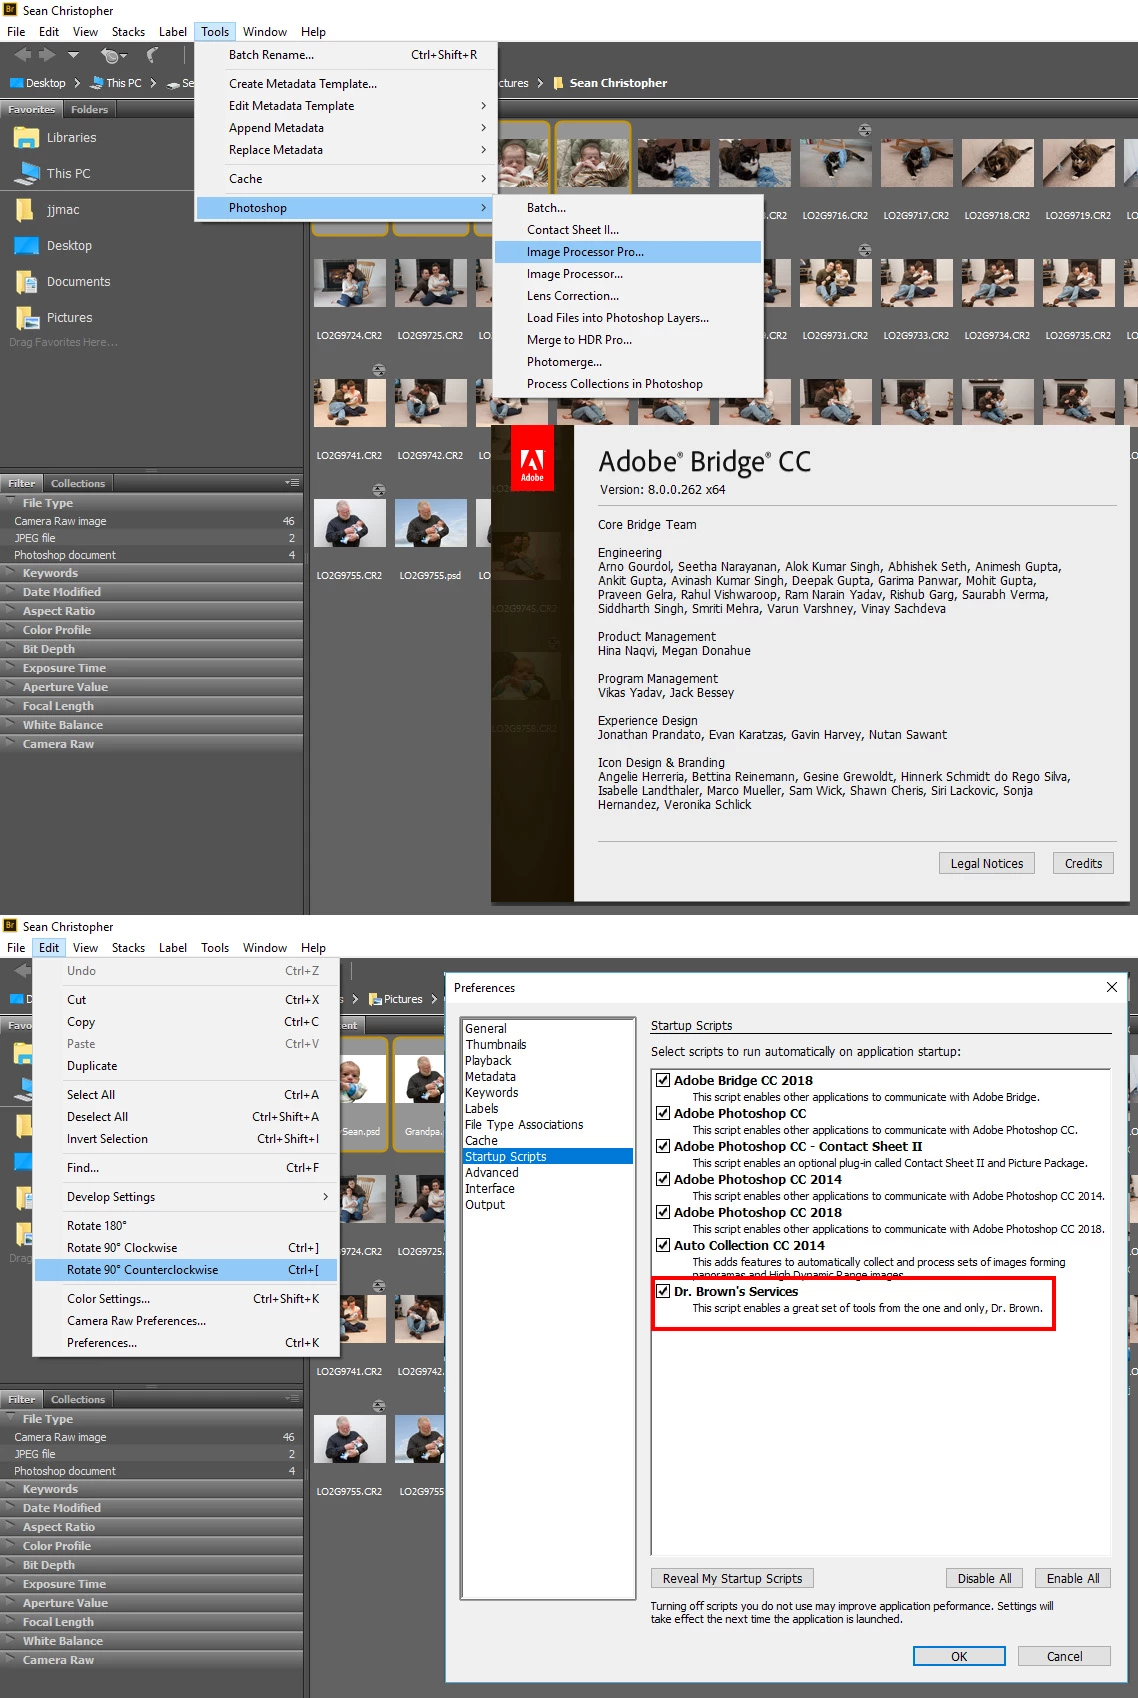The image size is (1138, 1698).
Task: Confirm Preferences with OK button
Action: [x=959, y=1656]
